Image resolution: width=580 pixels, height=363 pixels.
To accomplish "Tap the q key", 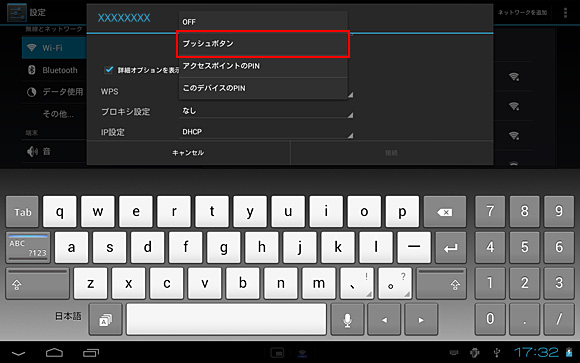I will (x=60, y=212).
